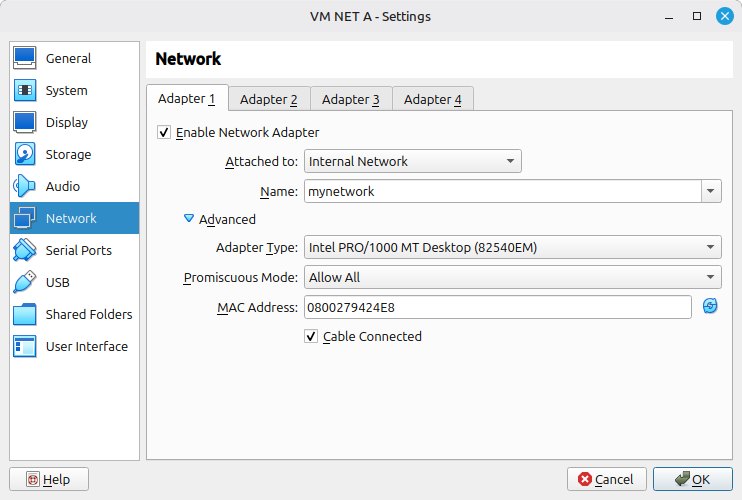Screen dimensions: 742x500
Task: Open the Audio speaker icon
Action: point(25,187)
